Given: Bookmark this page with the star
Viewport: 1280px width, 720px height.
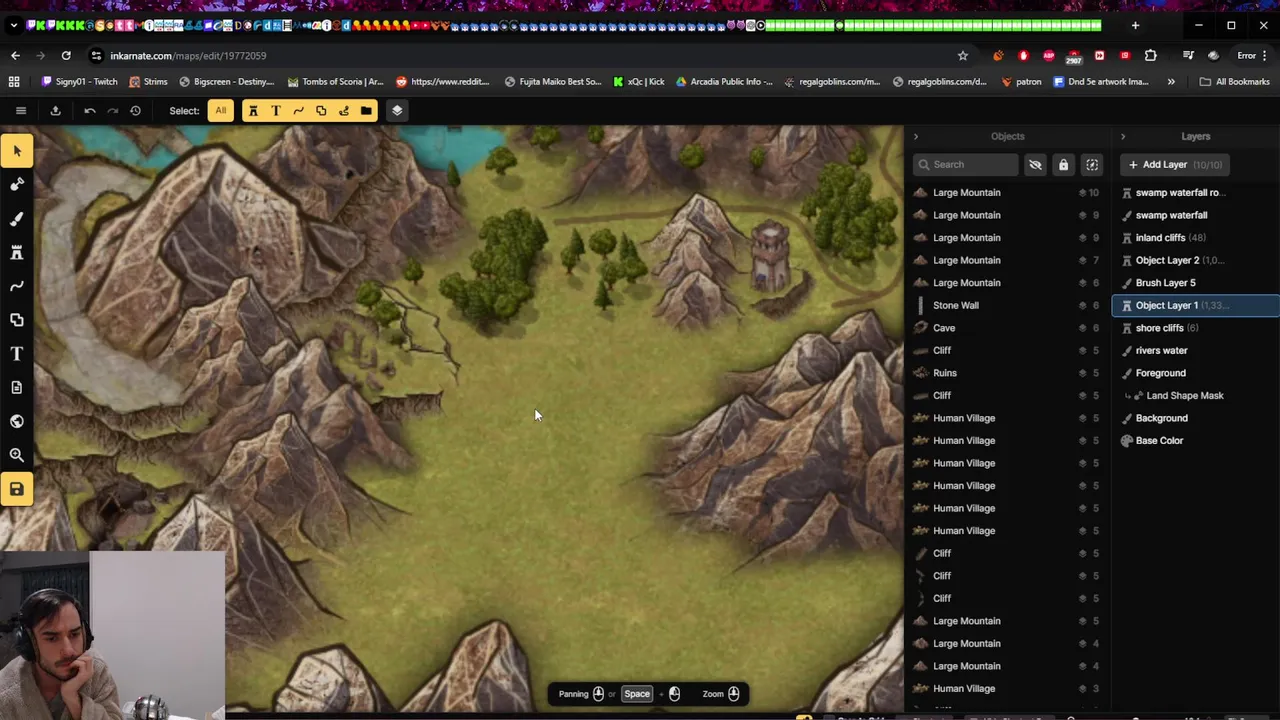Looking at the screenshot, I should (963, 56).
